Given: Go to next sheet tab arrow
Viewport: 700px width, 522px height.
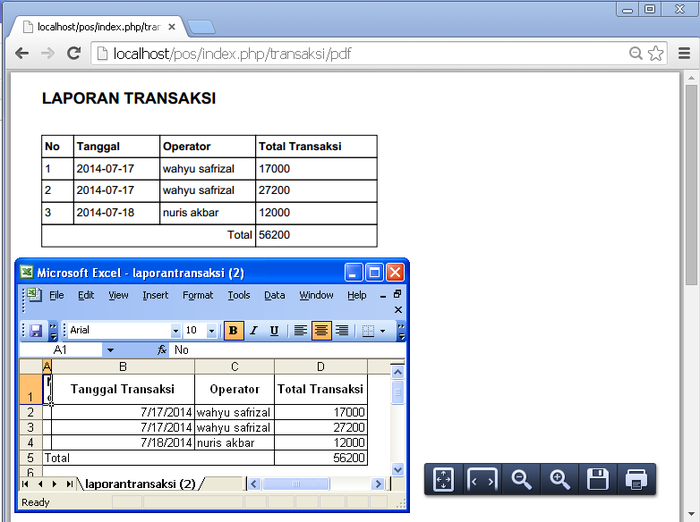Looking at the screenshot, I should coord(54,484).
